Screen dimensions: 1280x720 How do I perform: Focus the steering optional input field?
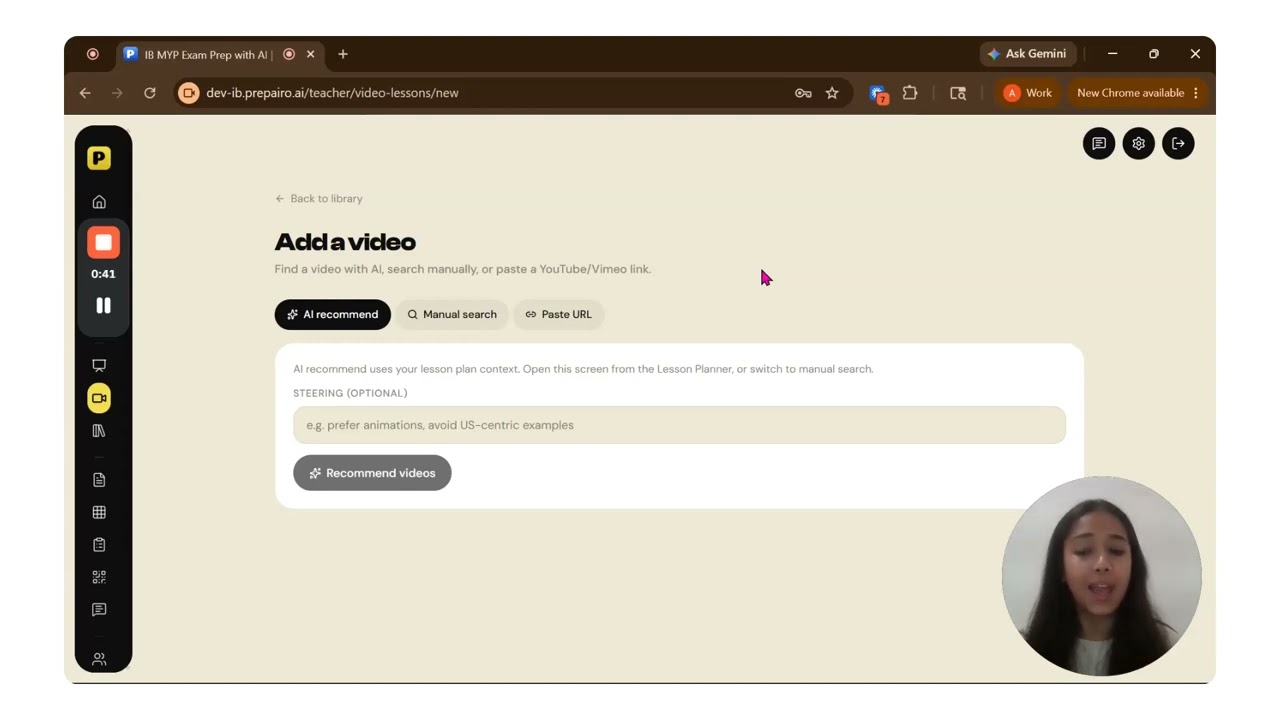coord(679,425)
